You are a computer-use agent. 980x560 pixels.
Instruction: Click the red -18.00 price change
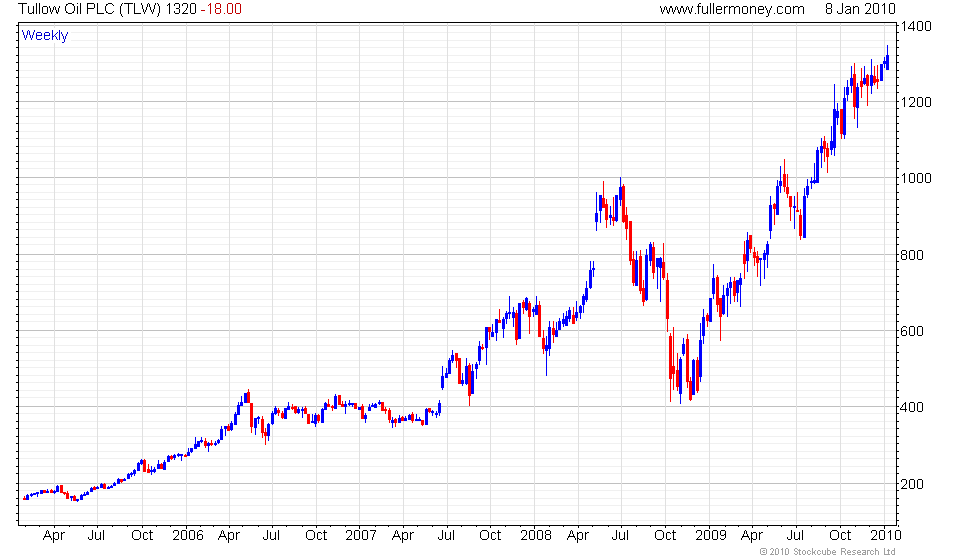pyautogui.click(x=221, y=9)
